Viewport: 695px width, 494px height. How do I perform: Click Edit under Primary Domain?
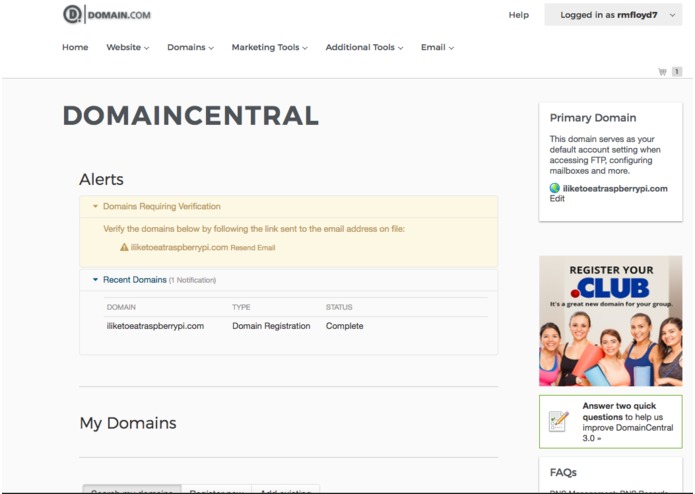(x=557, y=199)
